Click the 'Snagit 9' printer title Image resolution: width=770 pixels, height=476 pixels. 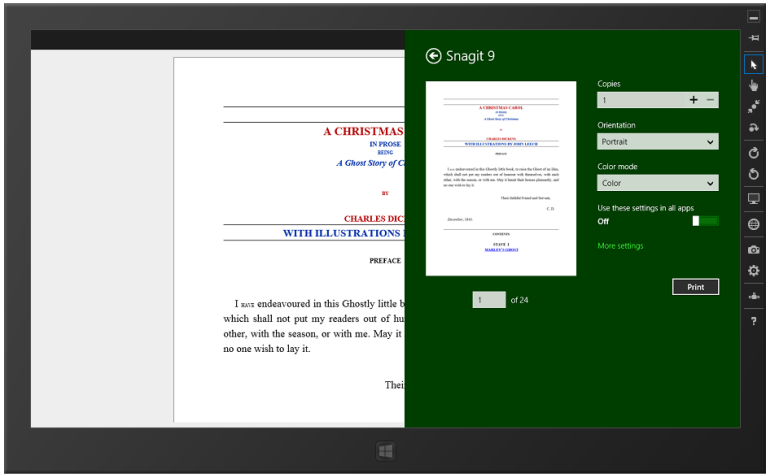[470, 56]
